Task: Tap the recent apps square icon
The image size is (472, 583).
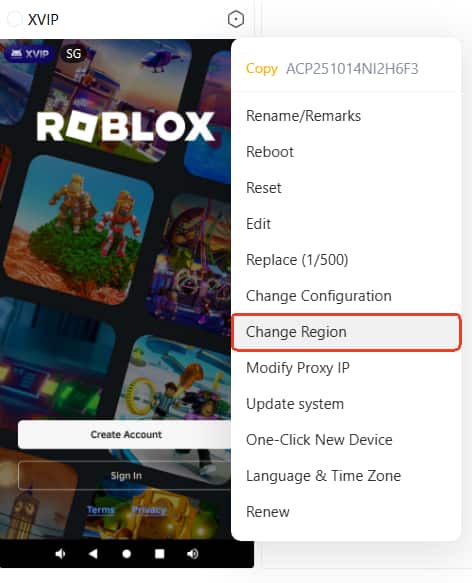Action: tap(160, 554)
